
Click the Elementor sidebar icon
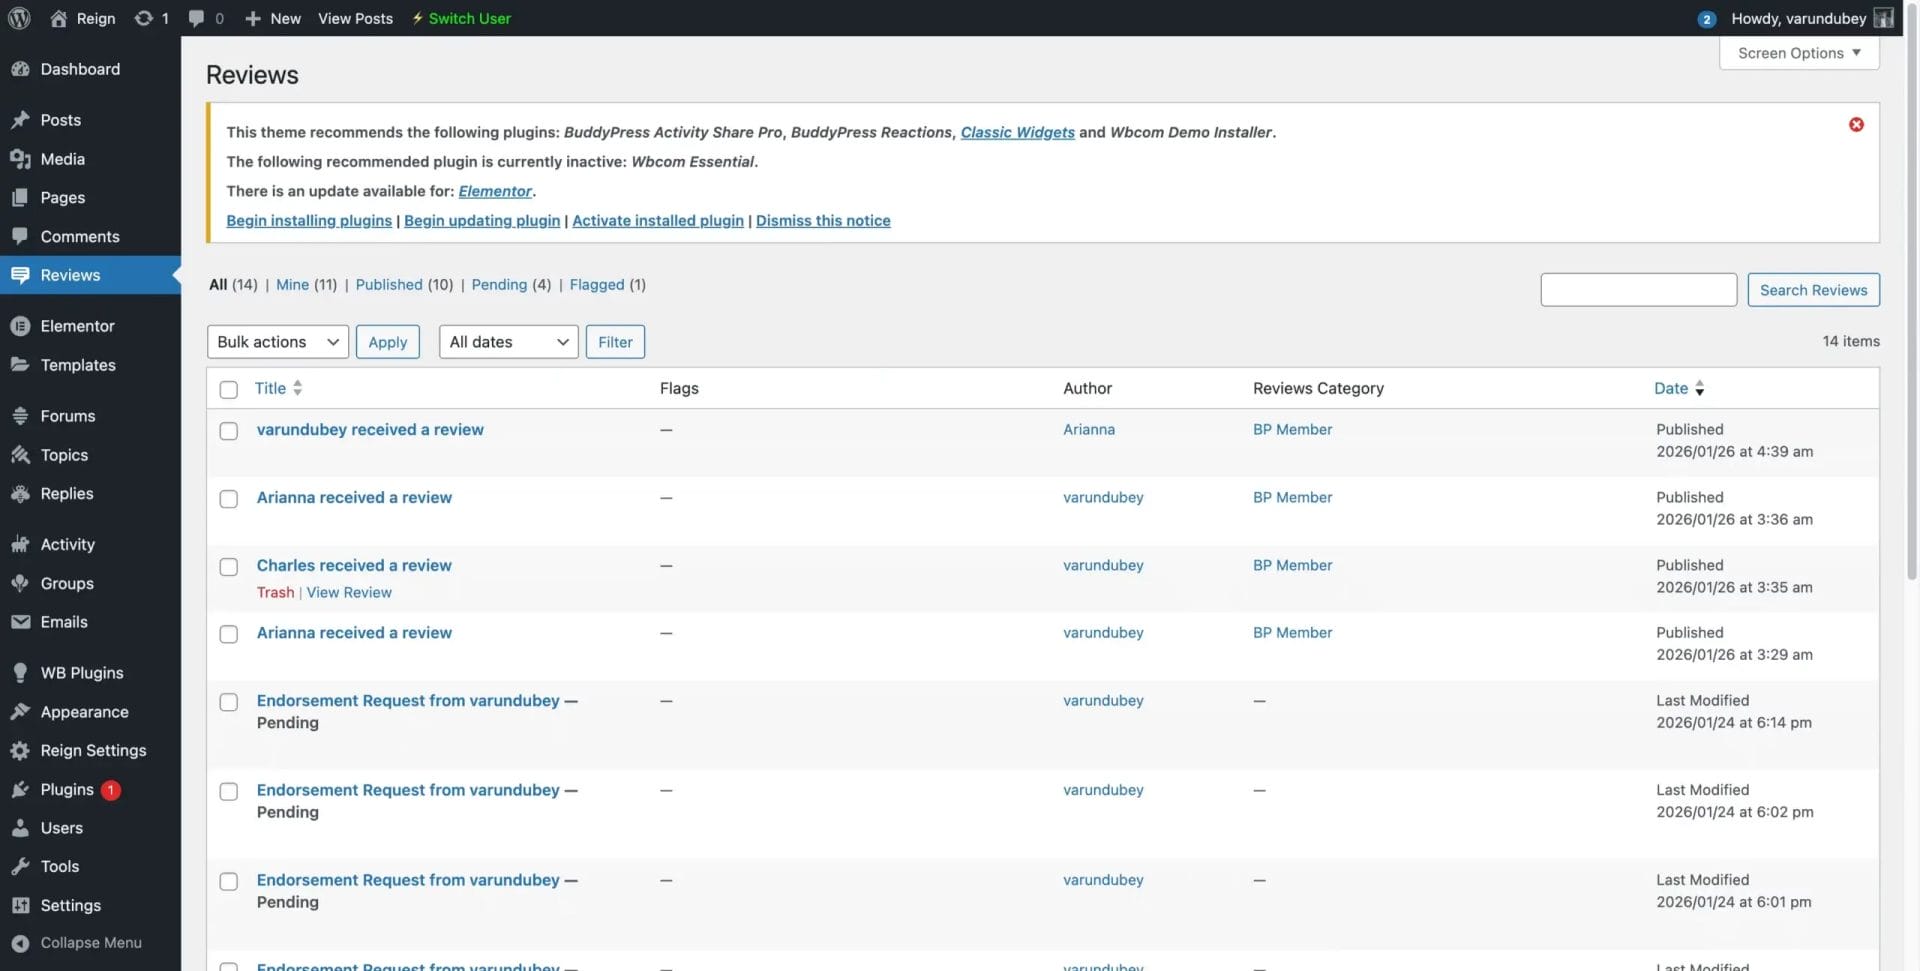click(22, 325)
